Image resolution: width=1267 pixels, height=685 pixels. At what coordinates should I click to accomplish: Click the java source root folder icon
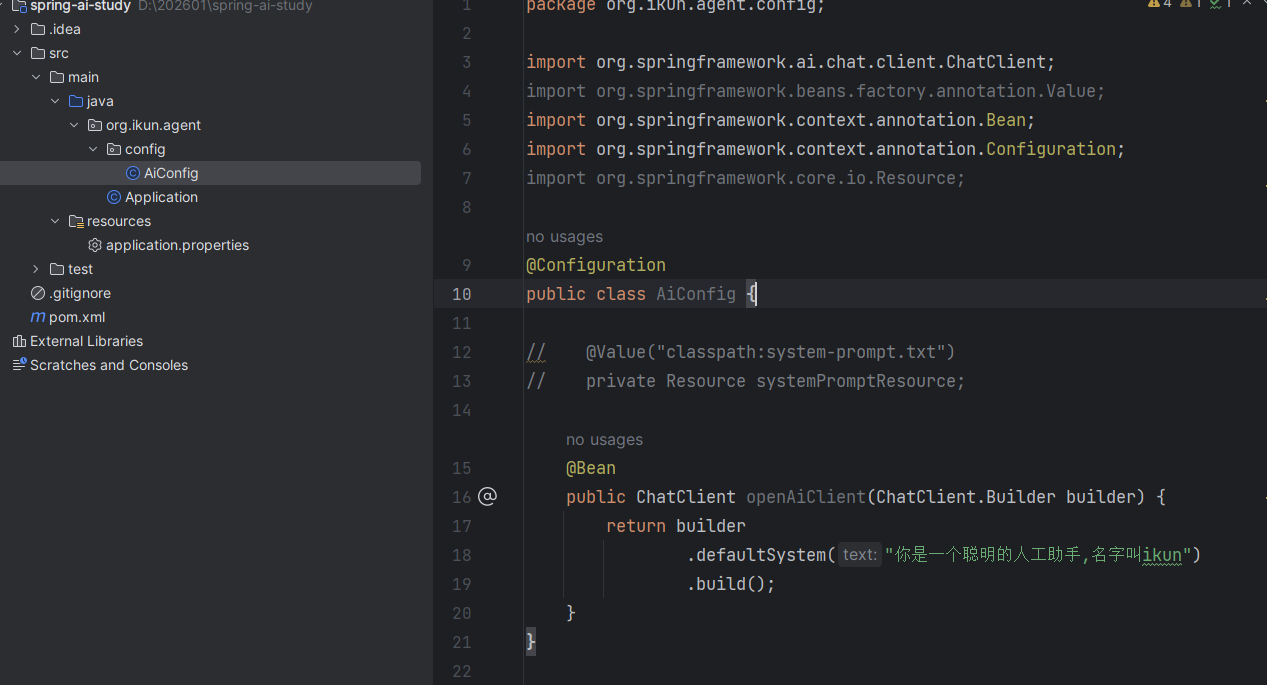pyautogui.click(x=76, y=101)
